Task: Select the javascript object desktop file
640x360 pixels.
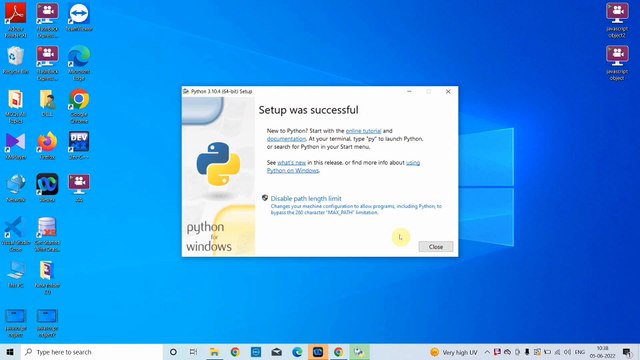Action: pyautogui.click(x=617, y=63)
